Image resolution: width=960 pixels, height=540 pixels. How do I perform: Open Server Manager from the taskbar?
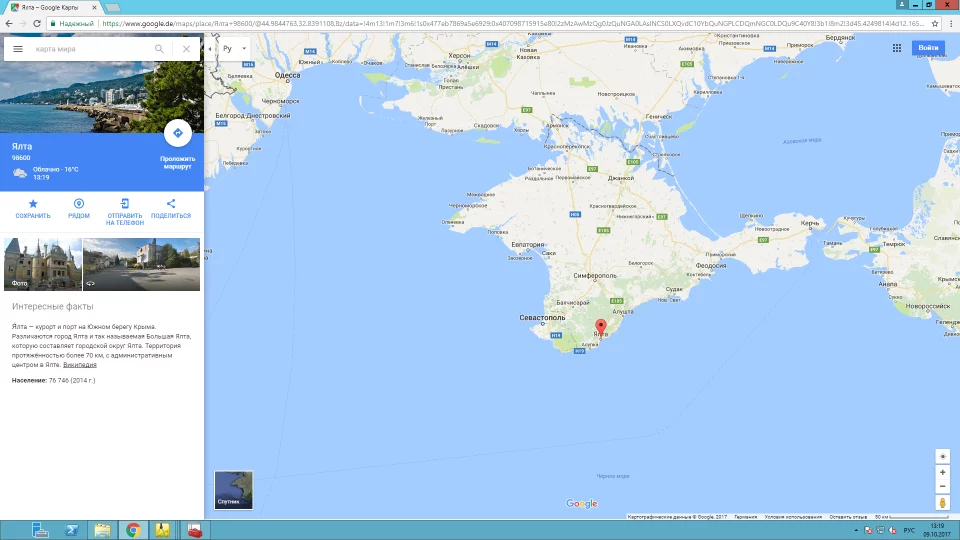click(x=40, y=530)
